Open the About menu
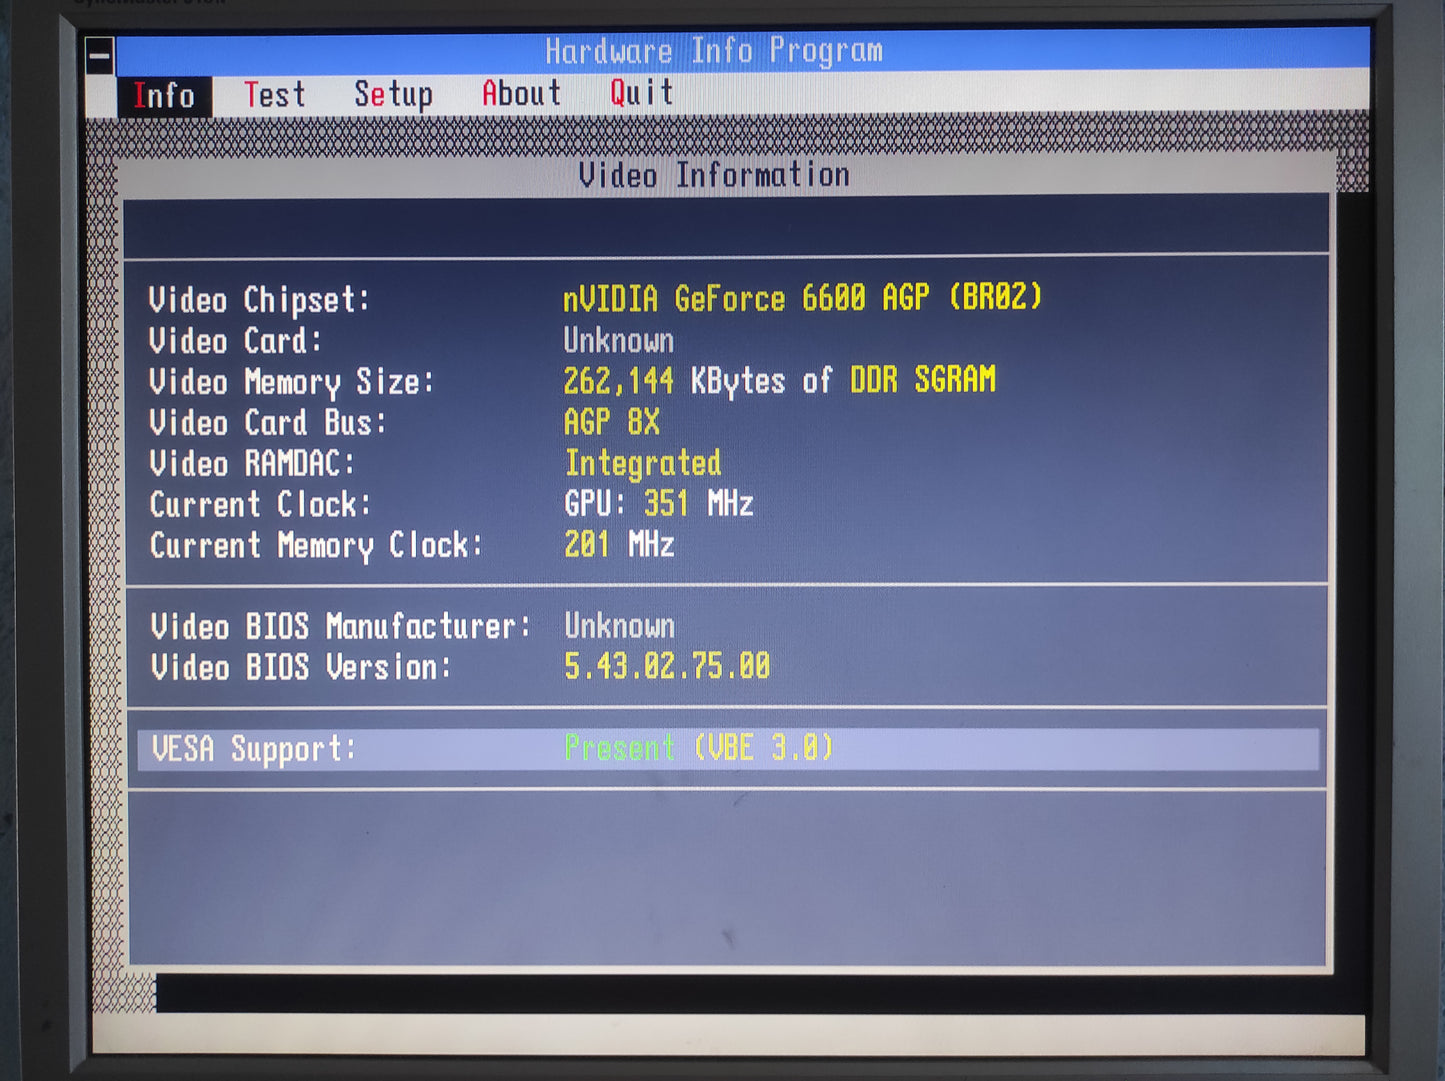This screenshot has height=1081, width=1445. (x=520, y=93)
